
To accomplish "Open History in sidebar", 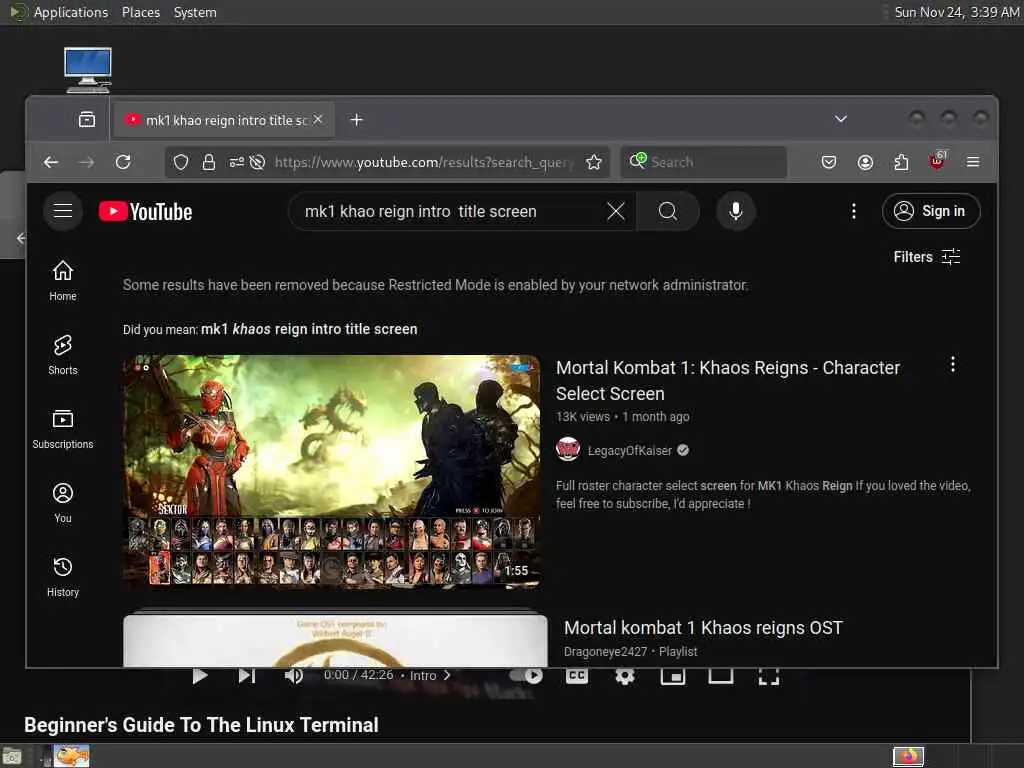I will [63, 576].
